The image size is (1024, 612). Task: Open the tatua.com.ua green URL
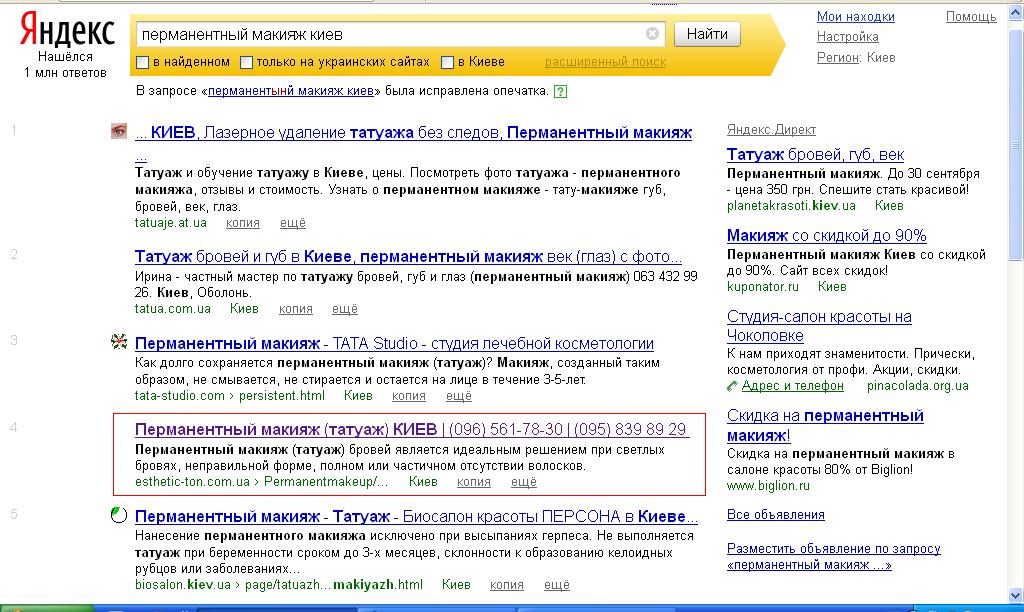click(x=172, y=309)
